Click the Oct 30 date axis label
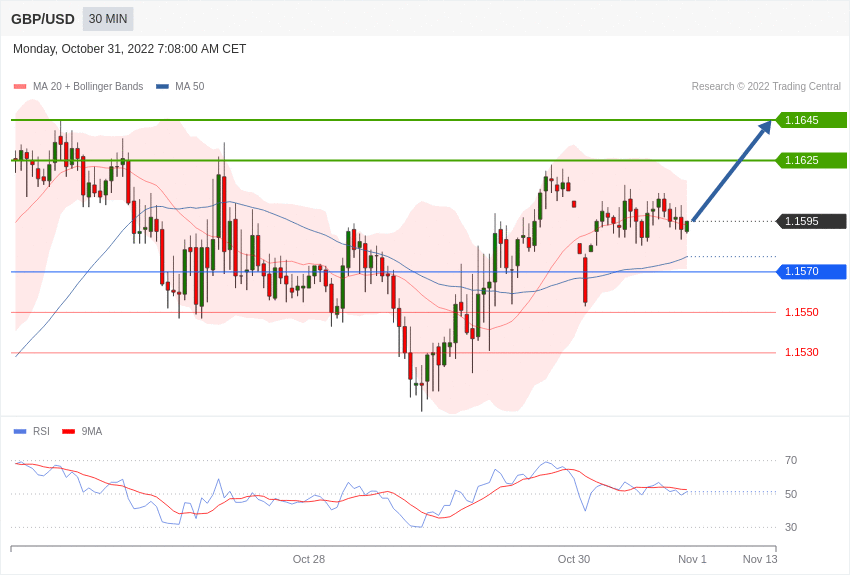The height and width of the screenshot is (576, 850). click(x=574, y=559)
